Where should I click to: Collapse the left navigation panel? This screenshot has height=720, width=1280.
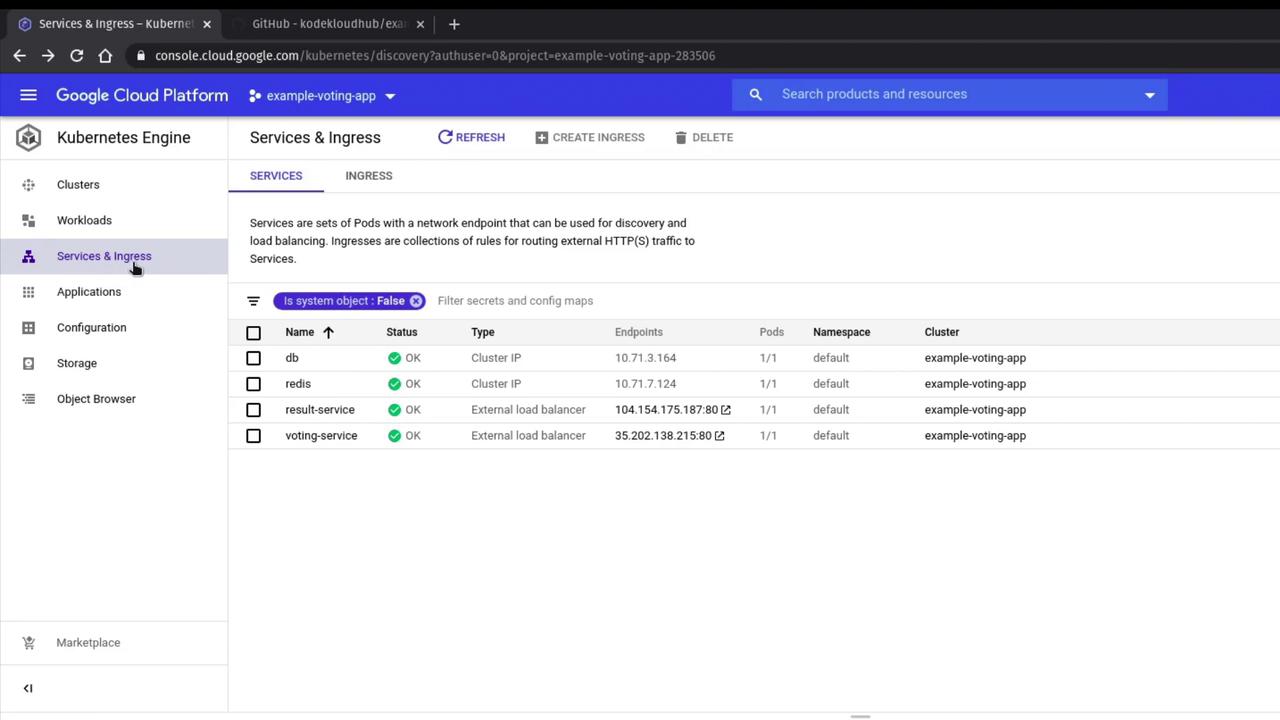coord(28,688)
